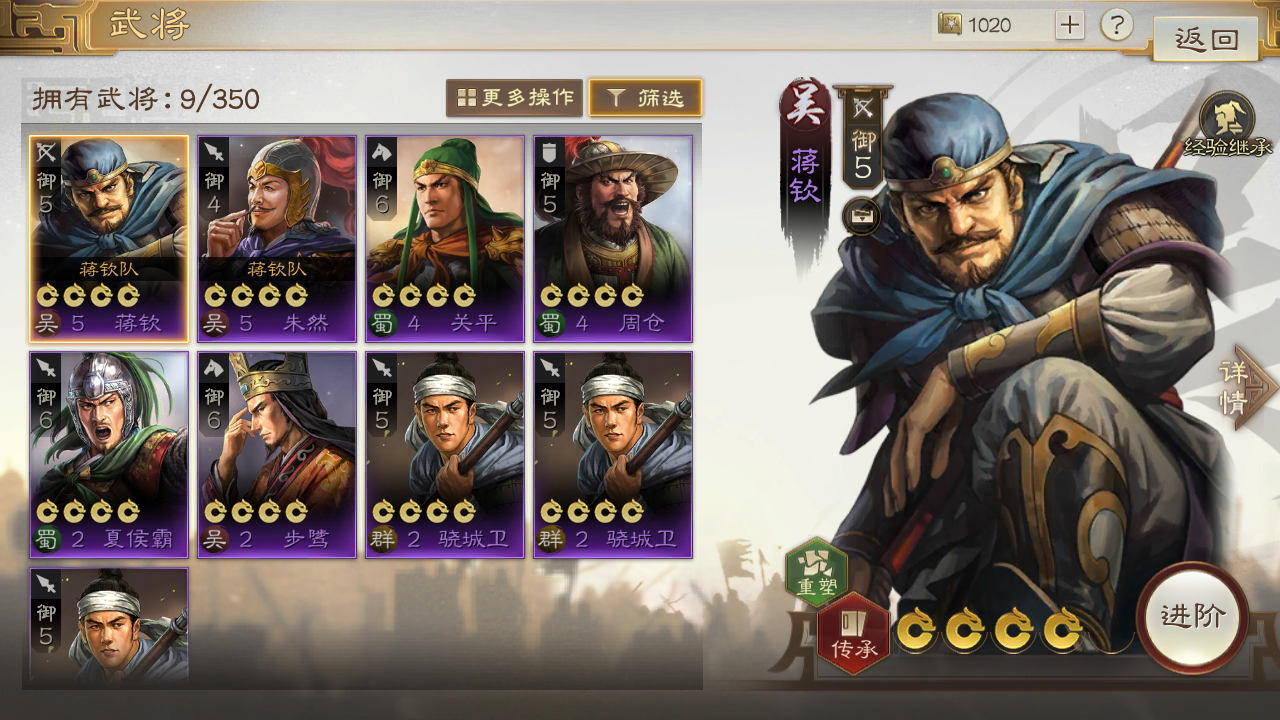Screen dimensions: 1280x720
Task: Click the round 进阶 advance button
Action: point(1192,616)
